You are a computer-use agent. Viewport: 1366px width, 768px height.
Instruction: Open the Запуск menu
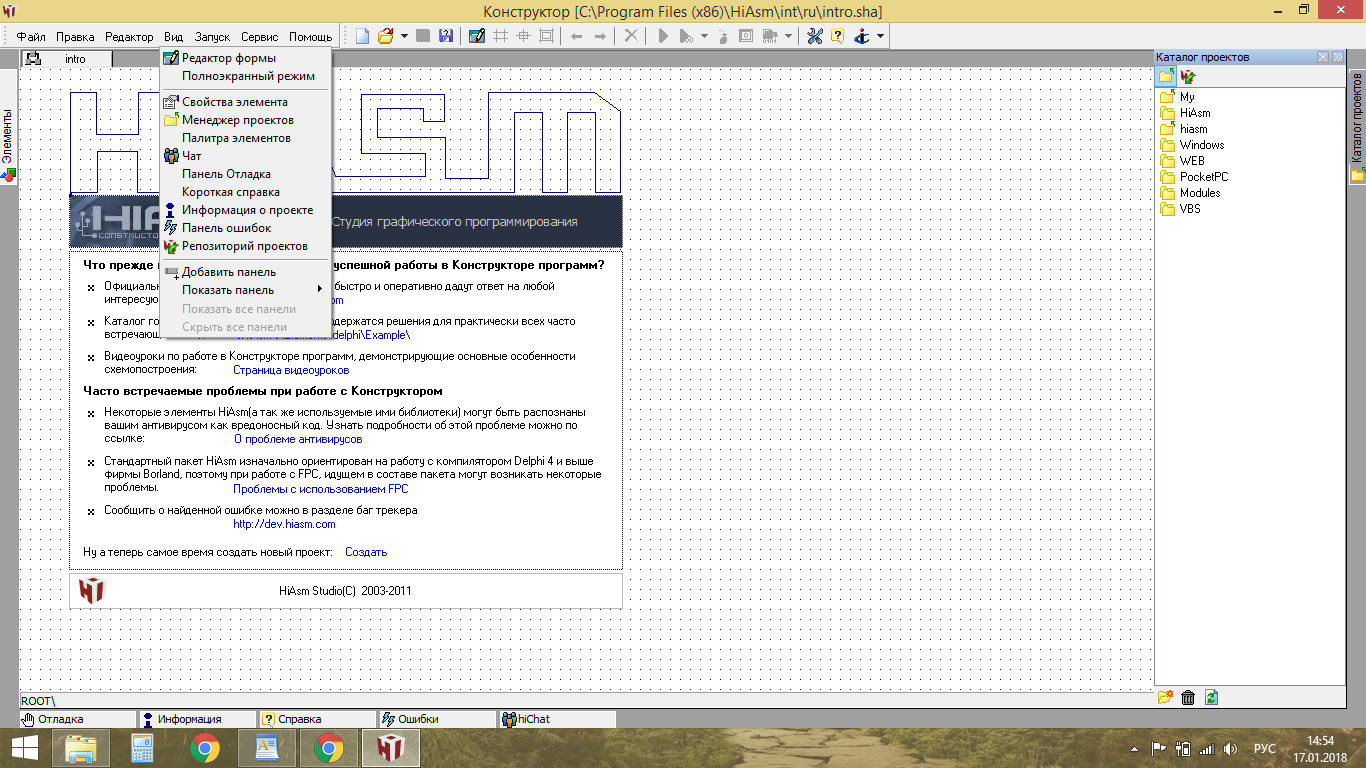(x=212, y=37)
